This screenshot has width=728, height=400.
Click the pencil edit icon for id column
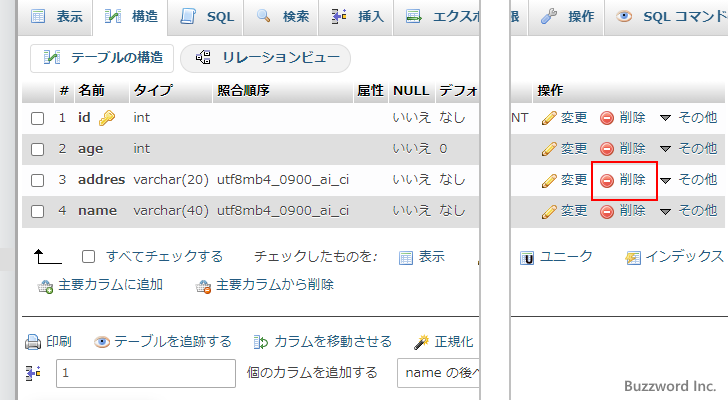(x=548, y=118)
